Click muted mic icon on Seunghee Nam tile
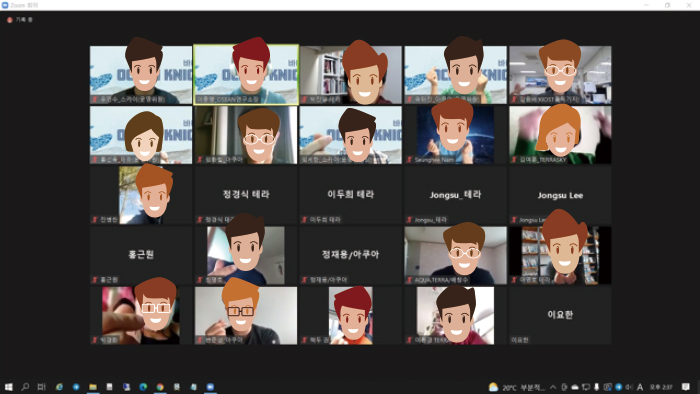 click(409, 159)
